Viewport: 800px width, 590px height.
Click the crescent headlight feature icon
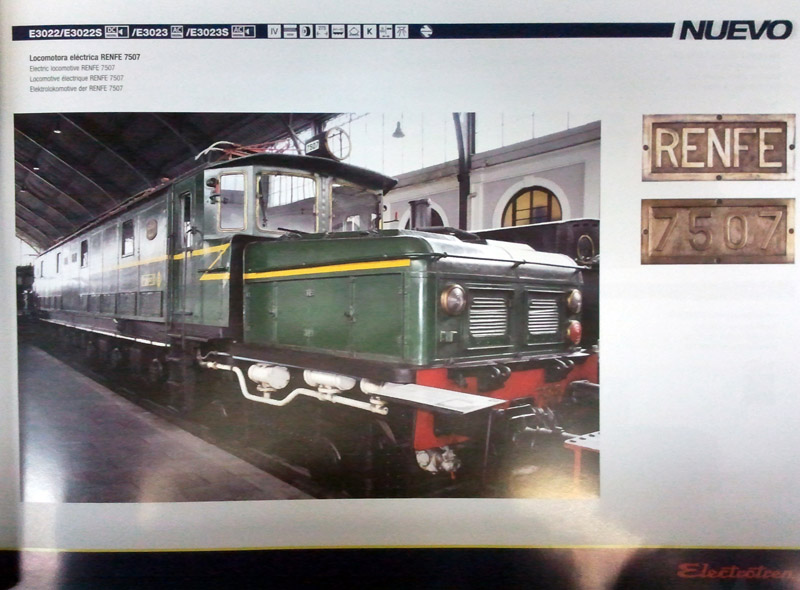point(306,32)
